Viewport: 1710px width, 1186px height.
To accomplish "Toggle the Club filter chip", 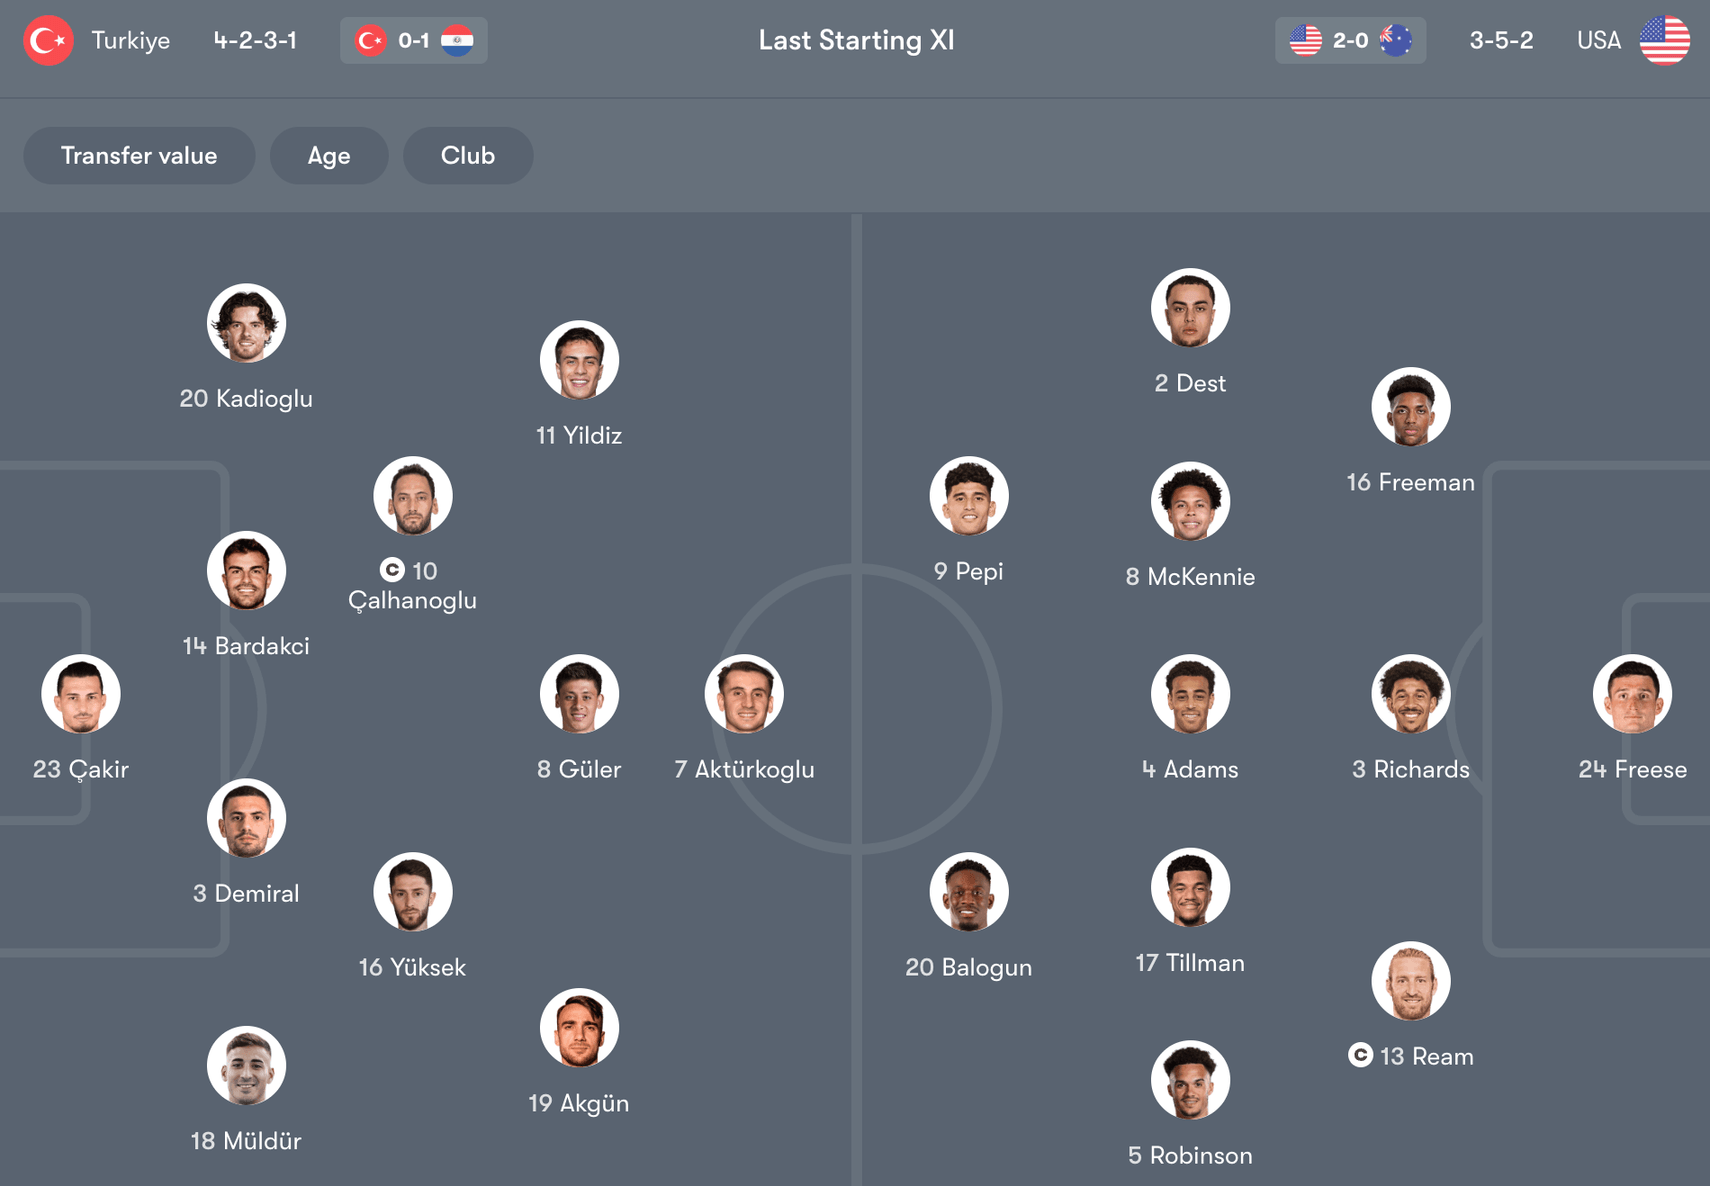I will tap(468, 156).
